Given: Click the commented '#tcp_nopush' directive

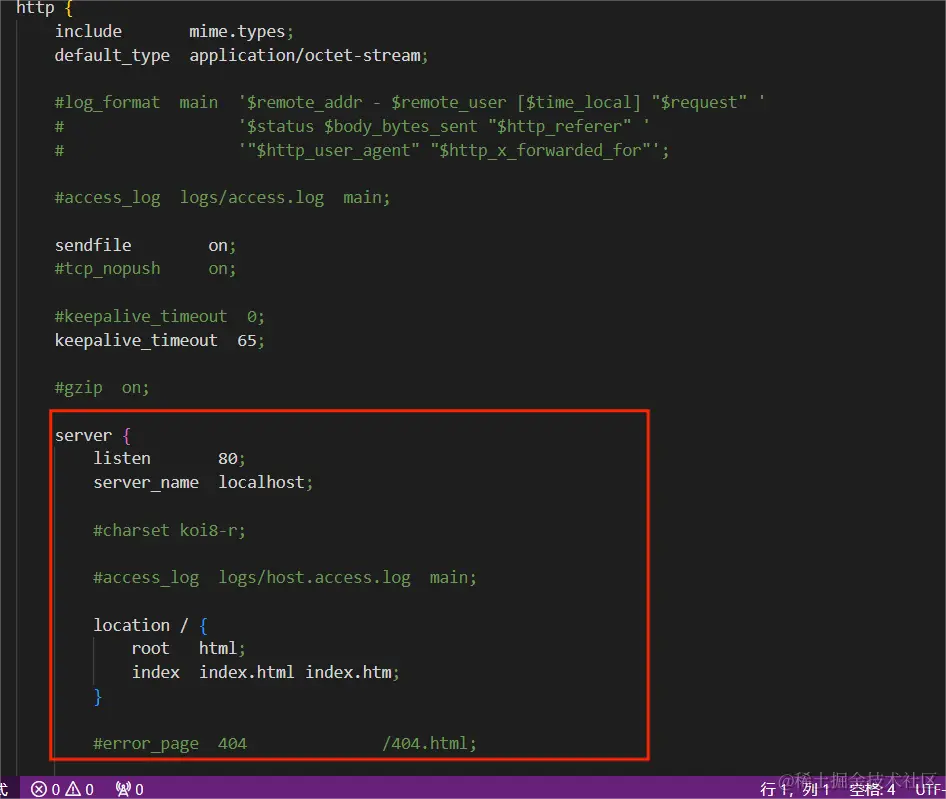Looking at the screenshot, I should (x=107, y=269).
